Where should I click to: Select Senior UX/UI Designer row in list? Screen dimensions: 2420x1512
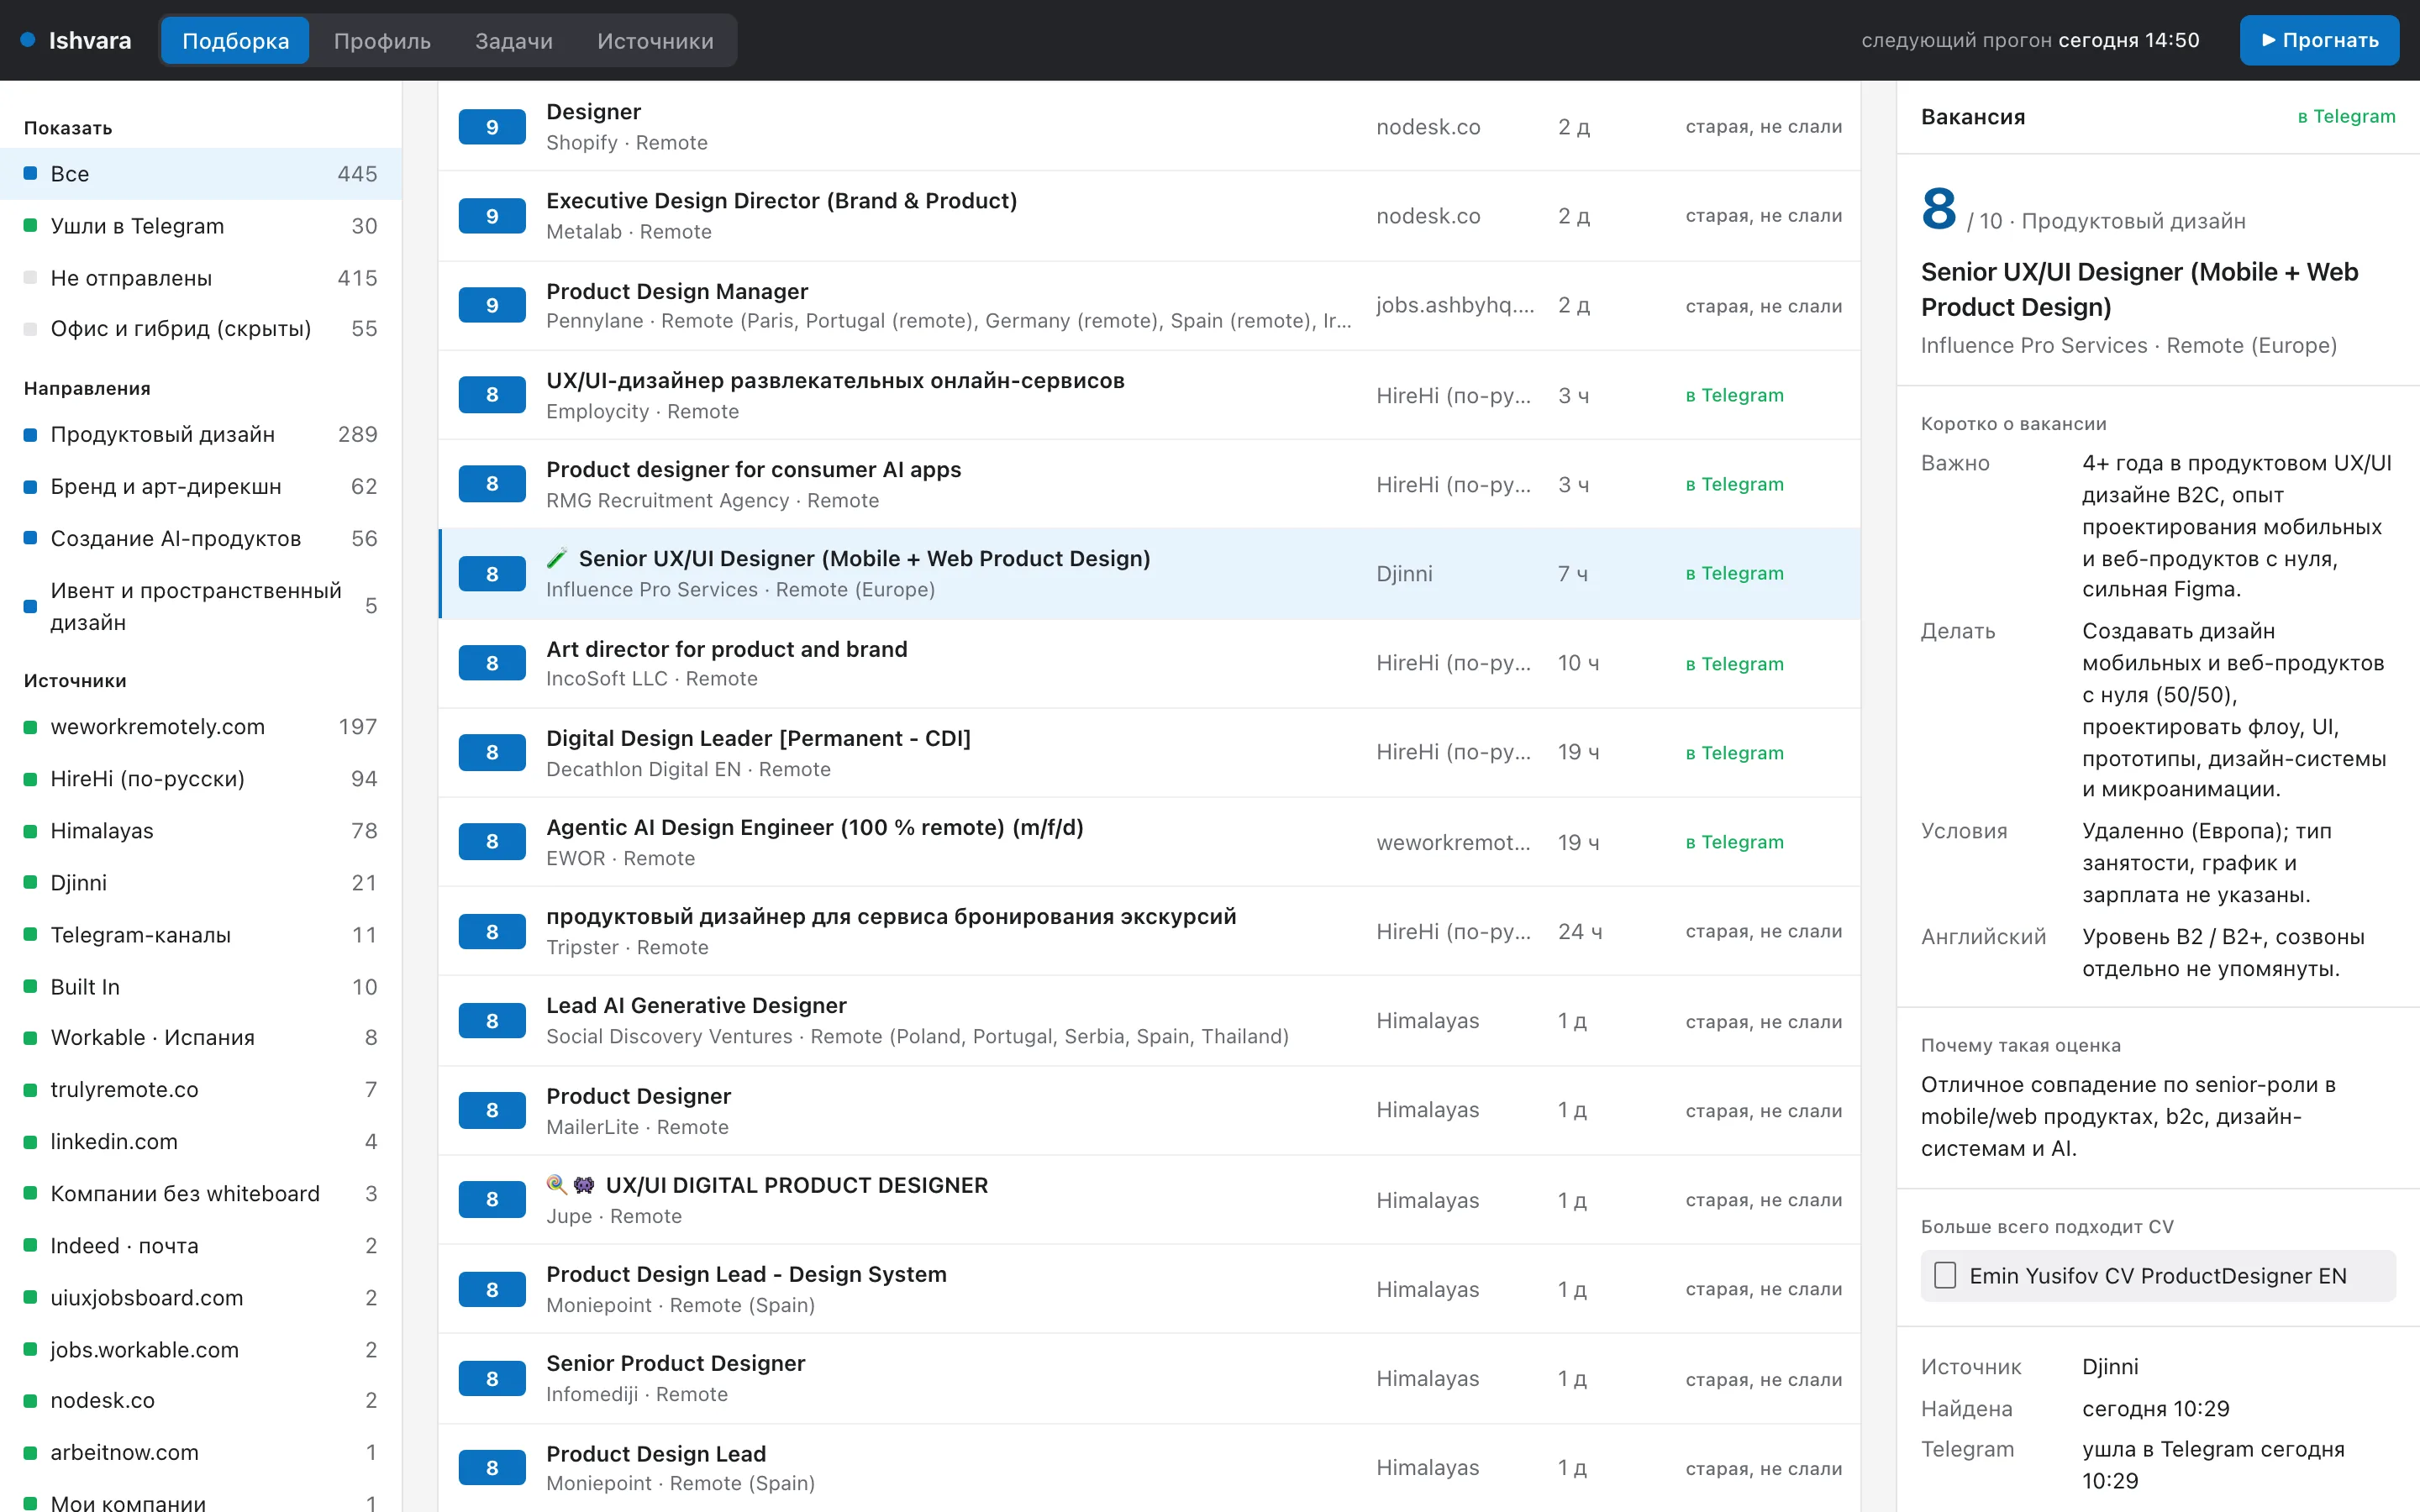pyautogui.click(x=1149, y=574)
